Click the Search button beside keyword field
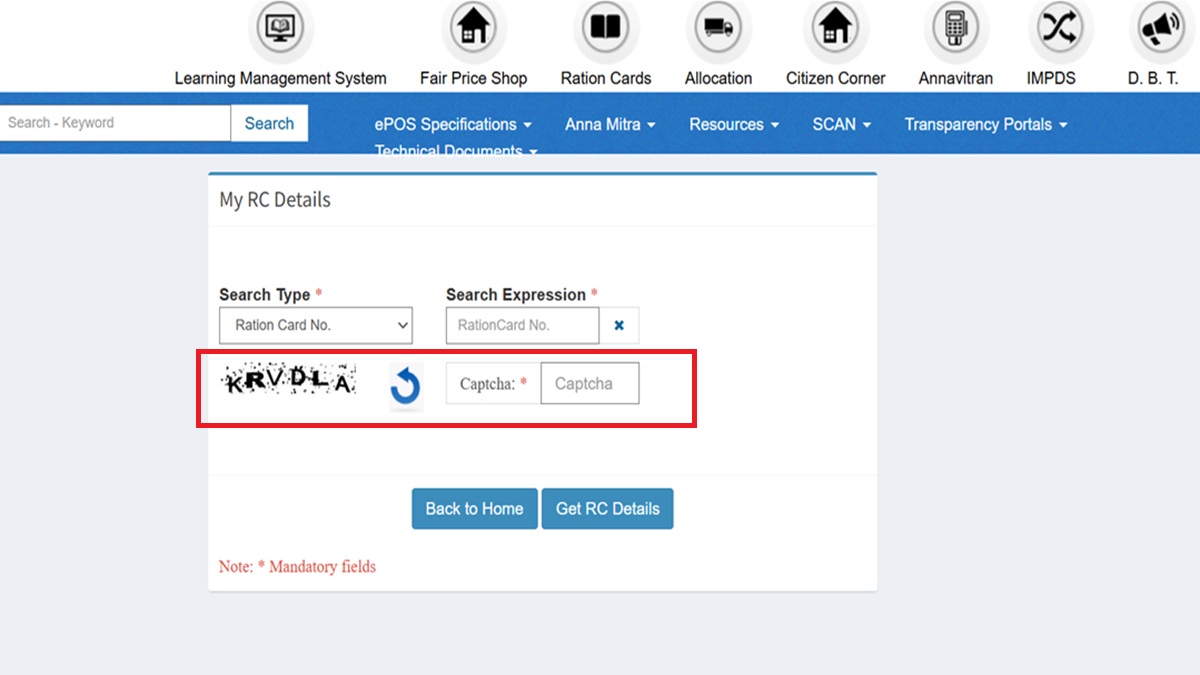 click(x=269, y=124)
